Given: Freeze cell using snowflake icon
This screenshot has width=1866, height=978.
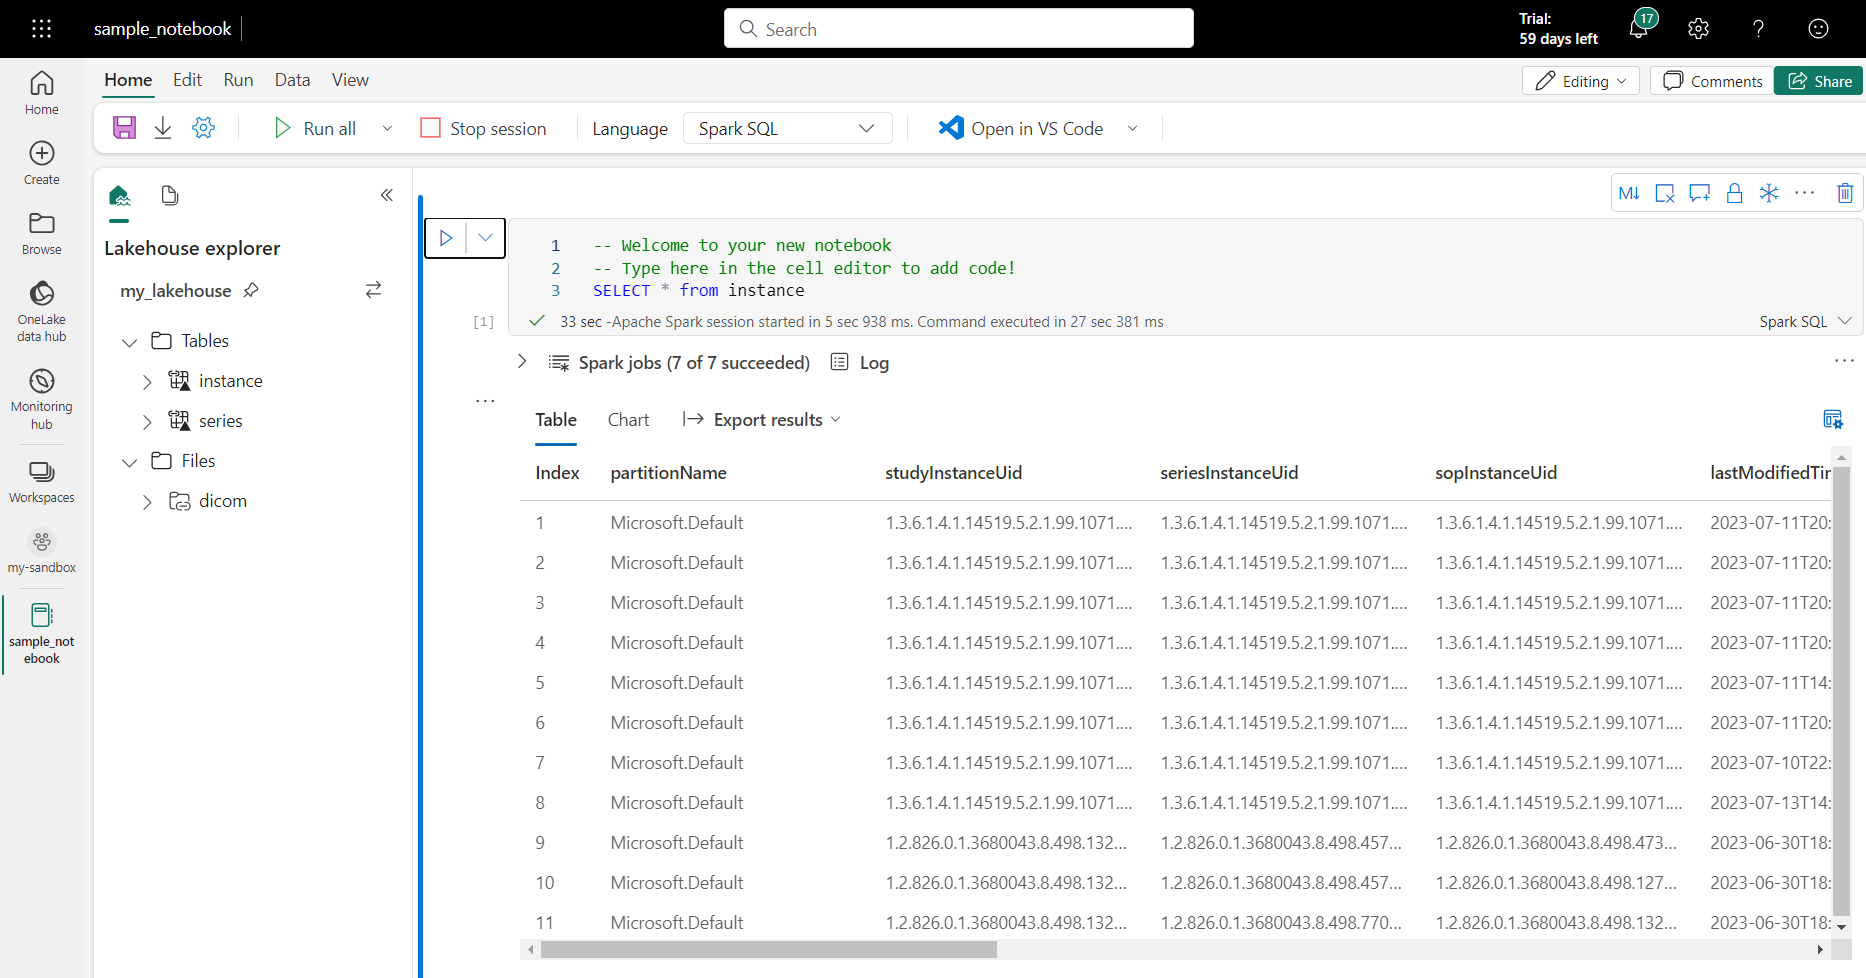Looking at the screenshot, I should [1769, 193].
